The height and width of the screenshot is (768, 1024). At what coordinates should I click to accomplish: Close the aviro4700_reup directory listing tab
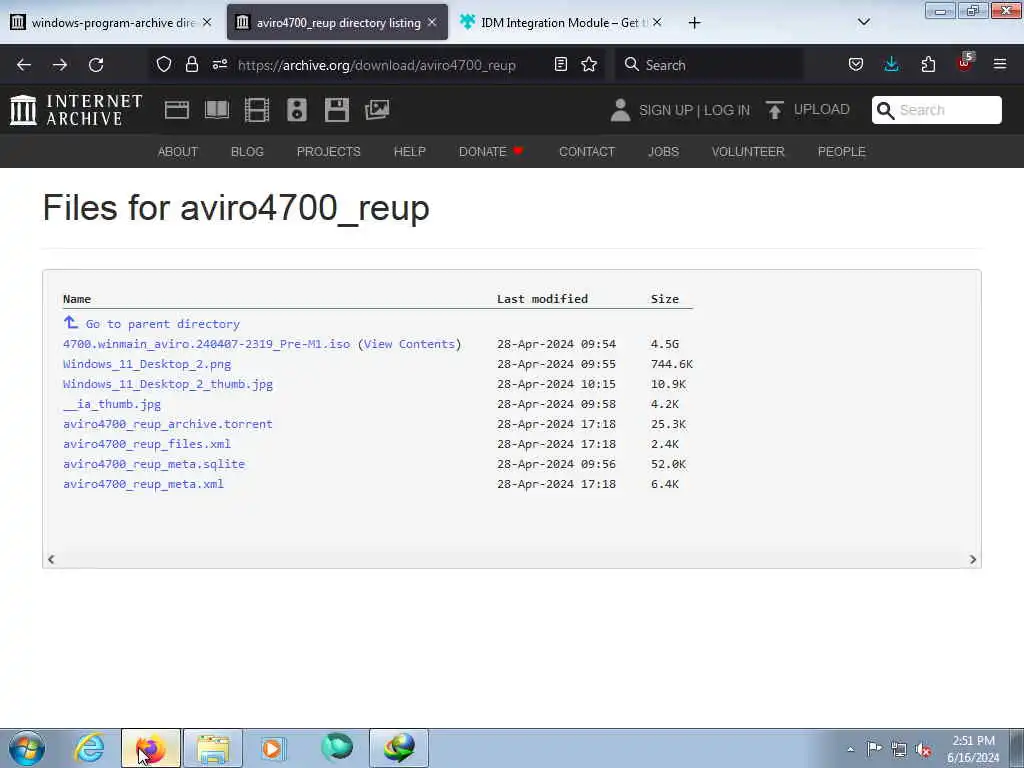pos(432,22)
